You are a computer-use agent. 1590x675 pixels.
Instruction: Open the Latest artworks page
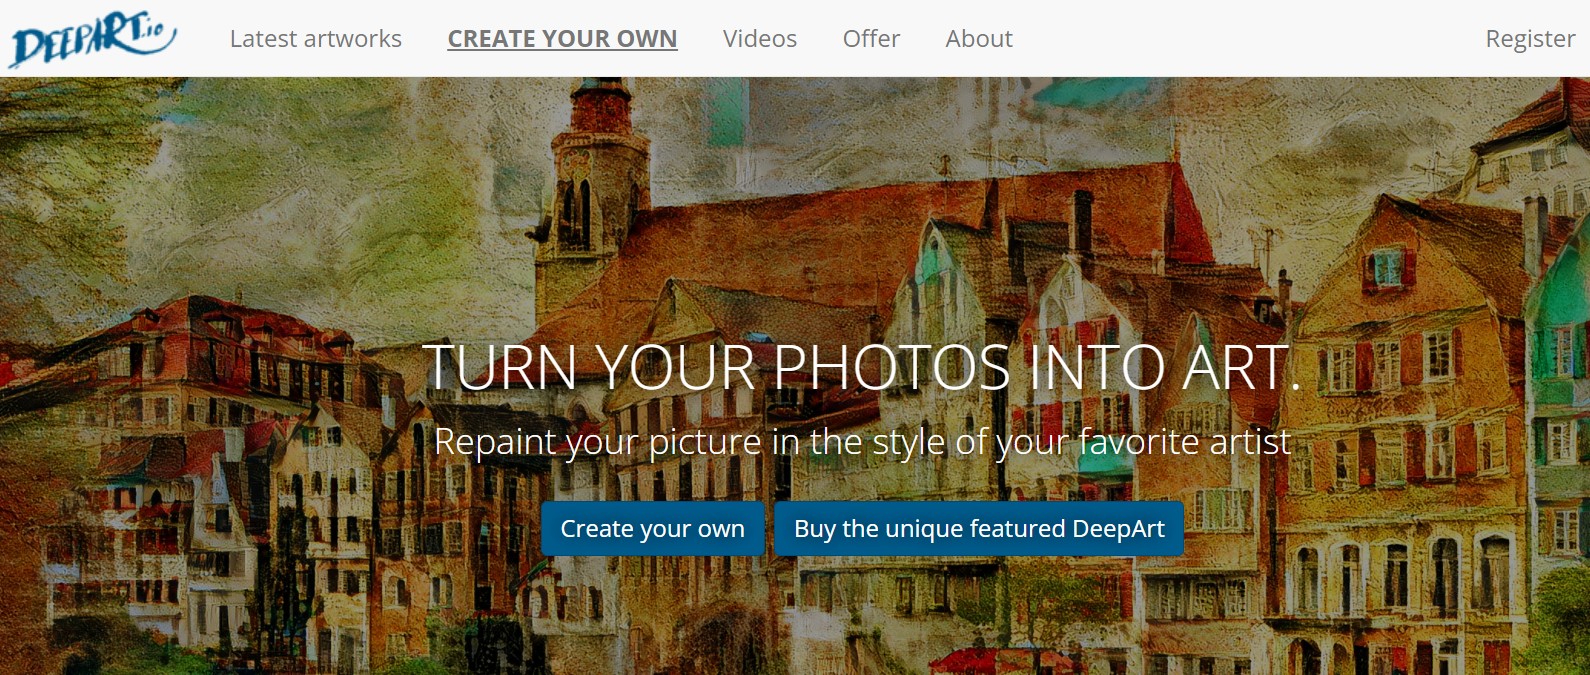point(315,39)
